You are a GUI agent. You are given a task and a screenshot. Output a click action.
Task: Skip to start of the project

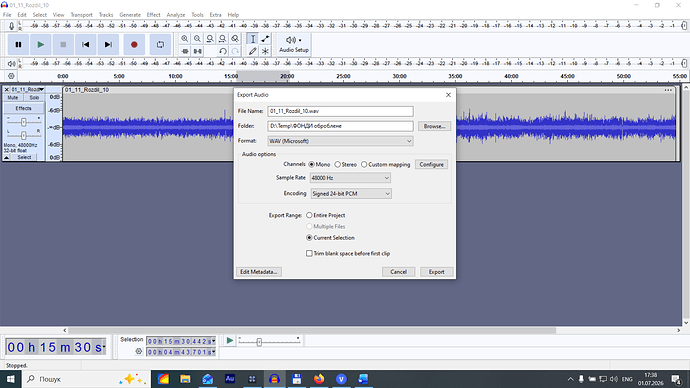pos(85,44)
